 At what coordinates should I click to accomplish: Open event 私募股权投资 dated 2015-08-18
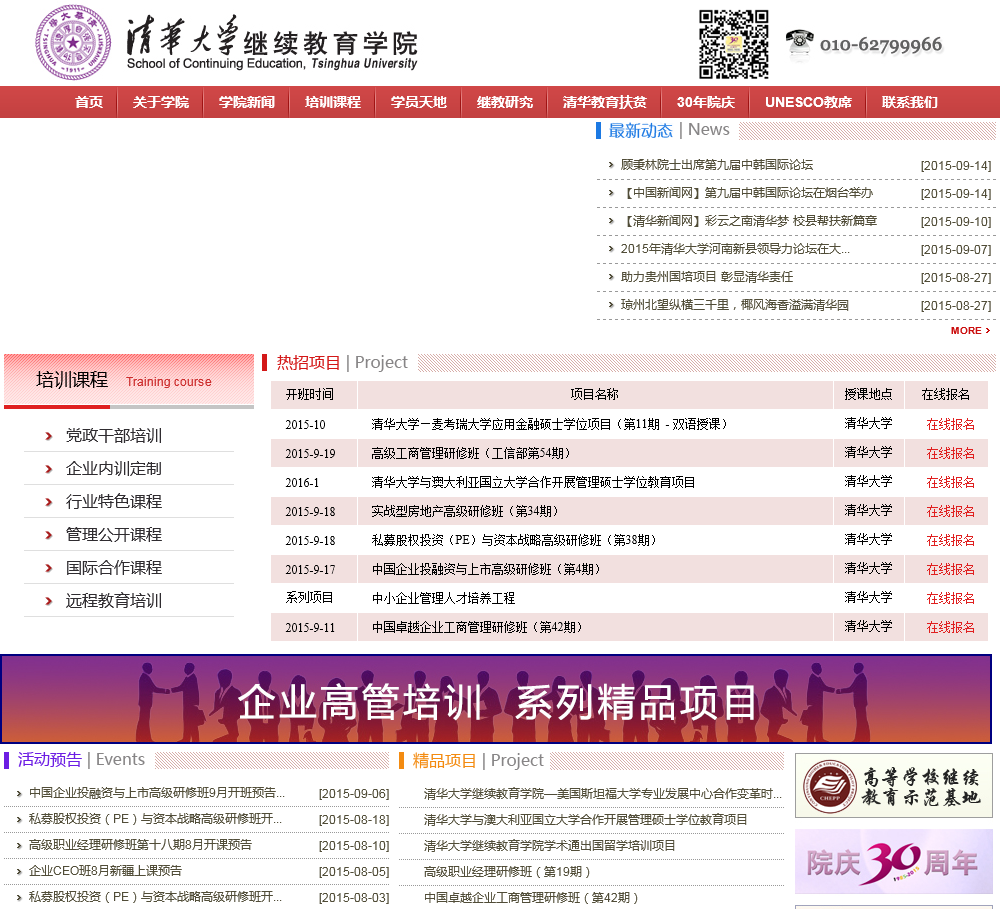155,819
